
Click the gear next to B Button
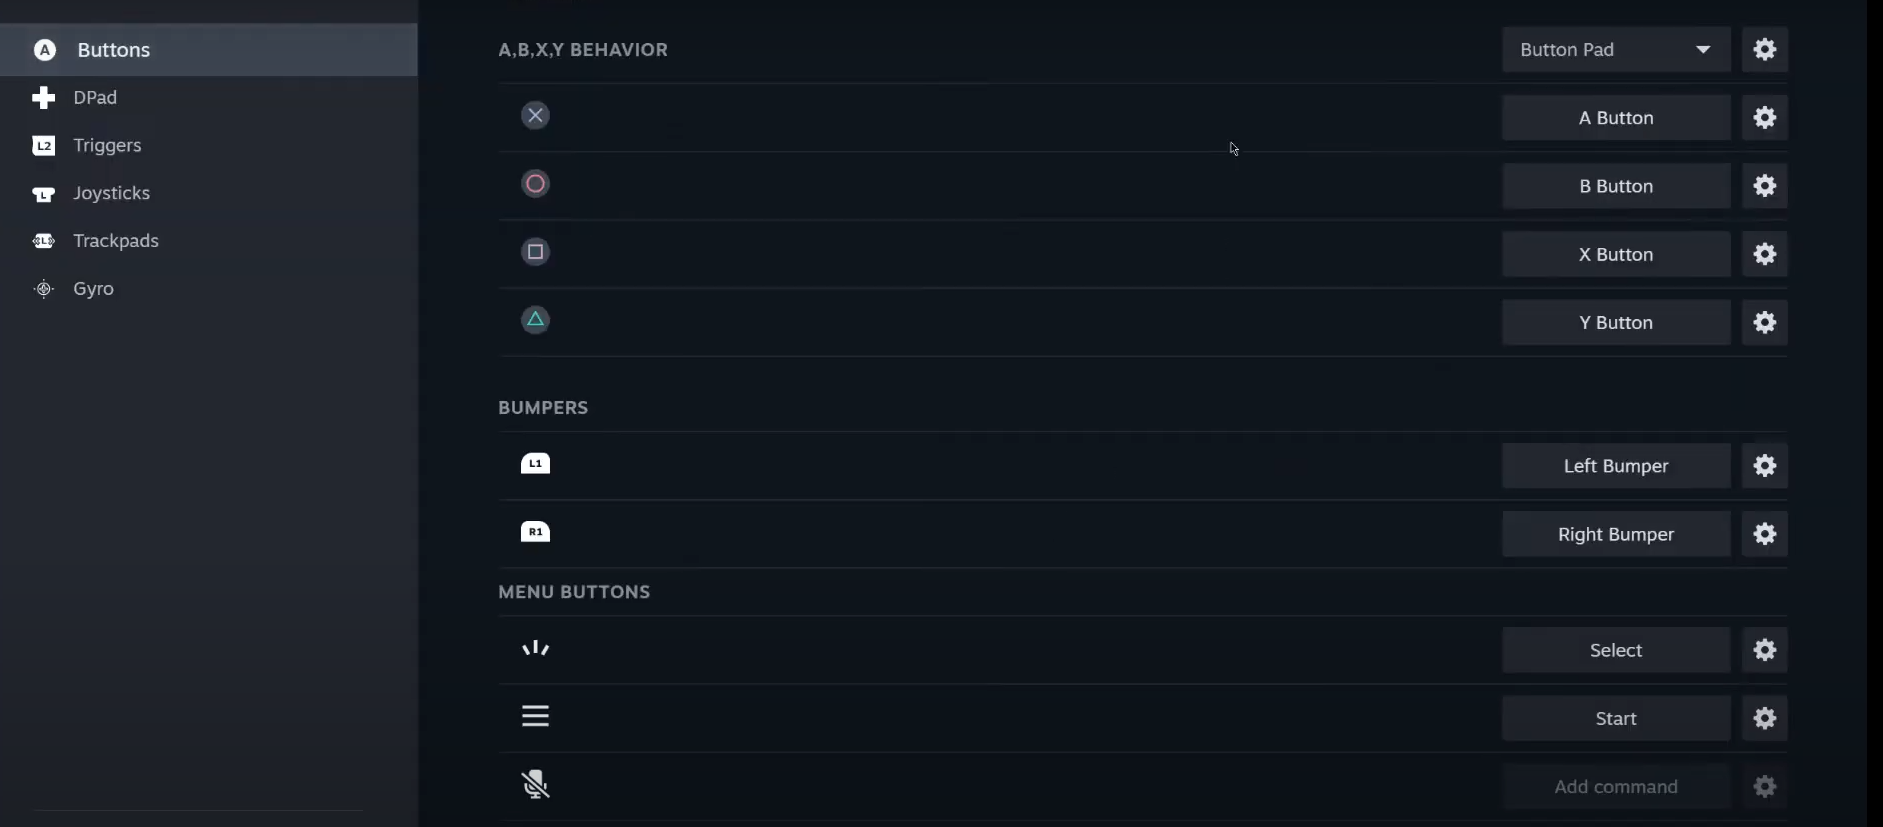(1765, 186)
